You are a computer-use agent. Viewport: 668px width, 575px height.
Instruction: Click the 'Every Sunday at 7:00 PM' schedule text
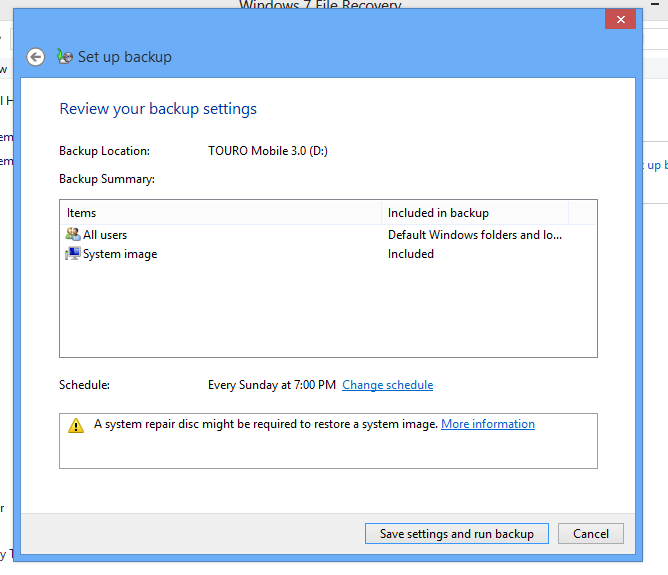272,385
